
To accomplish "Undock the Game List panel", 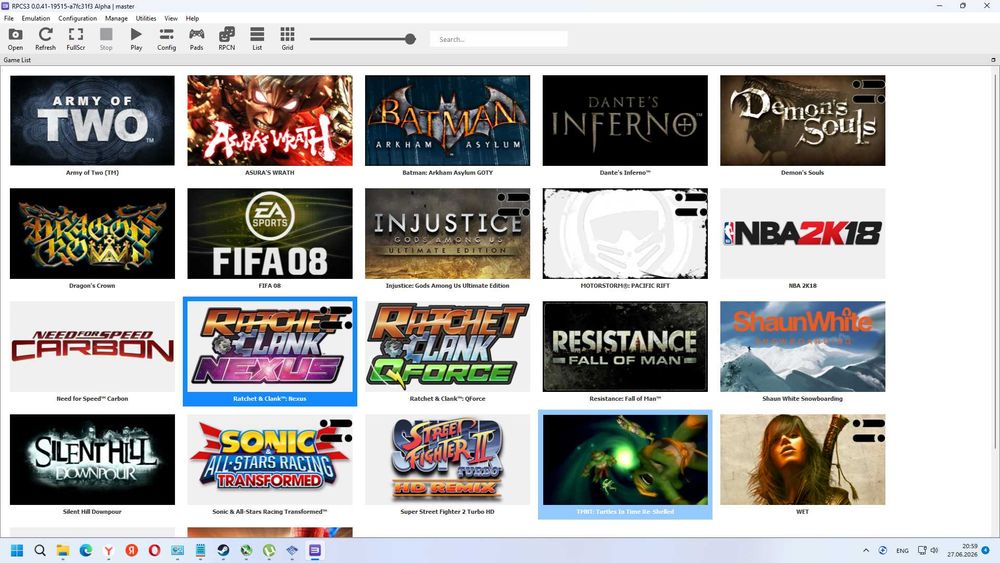I will 993,60.
